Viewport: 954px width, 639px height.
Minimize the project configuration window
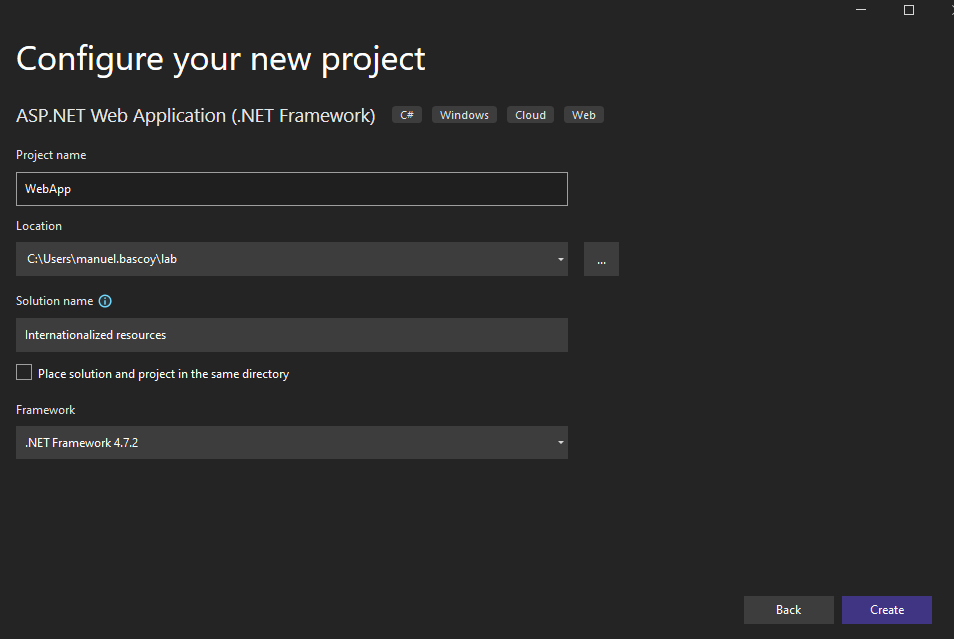(x=861, y=10)
